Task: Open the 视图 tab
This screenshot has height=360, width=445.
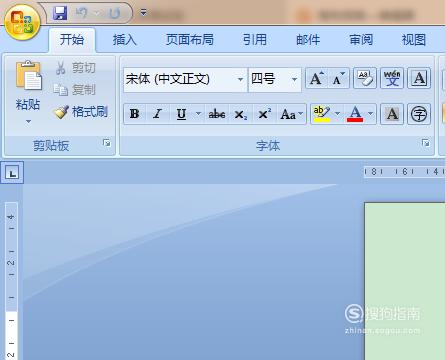Action: [x=414, y=40]
